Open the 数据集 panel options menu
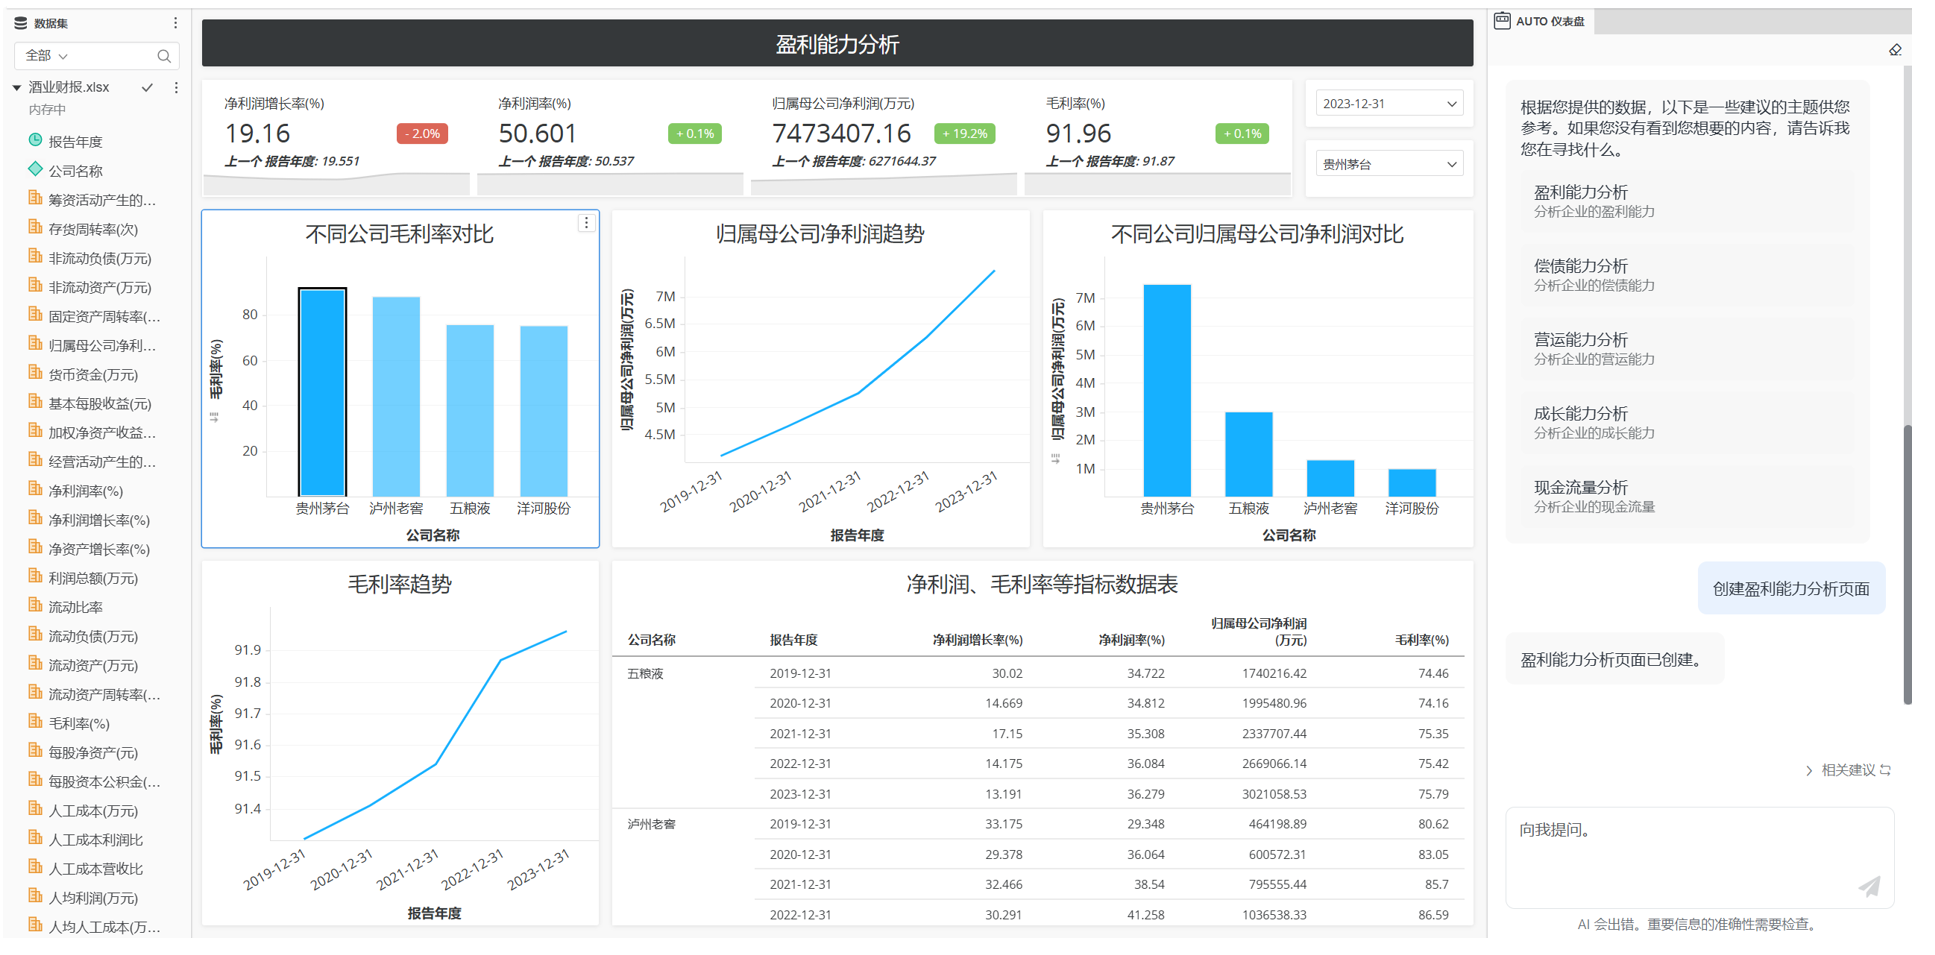The width and height of the screenshot is (1935, 955). [x=175, y=23]
